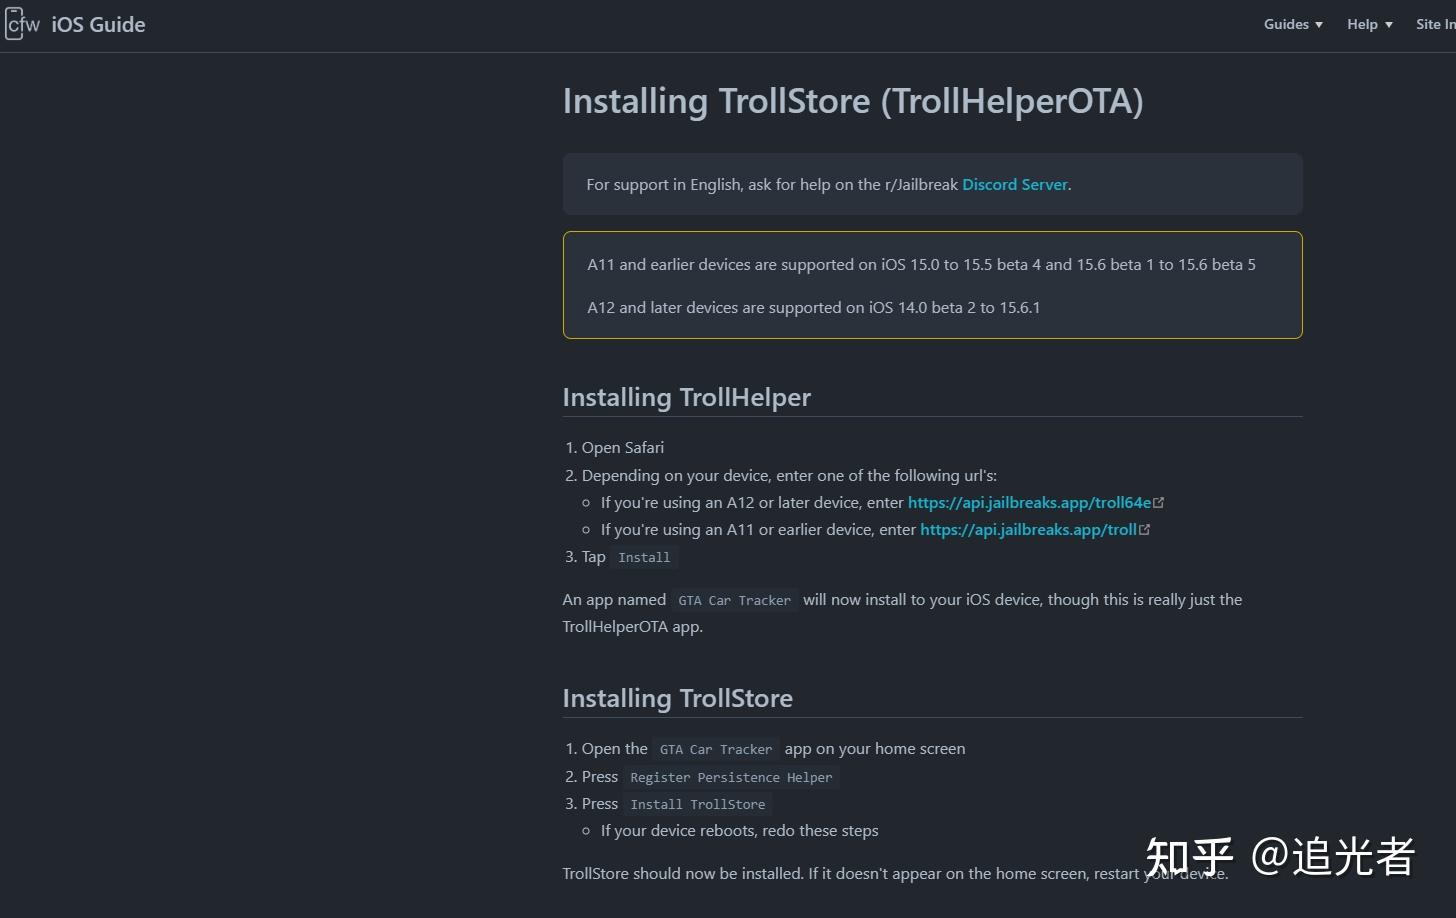Click the Installing TrollStore section heading
The height and width of the screenshot is (918, 1456).
677,698
